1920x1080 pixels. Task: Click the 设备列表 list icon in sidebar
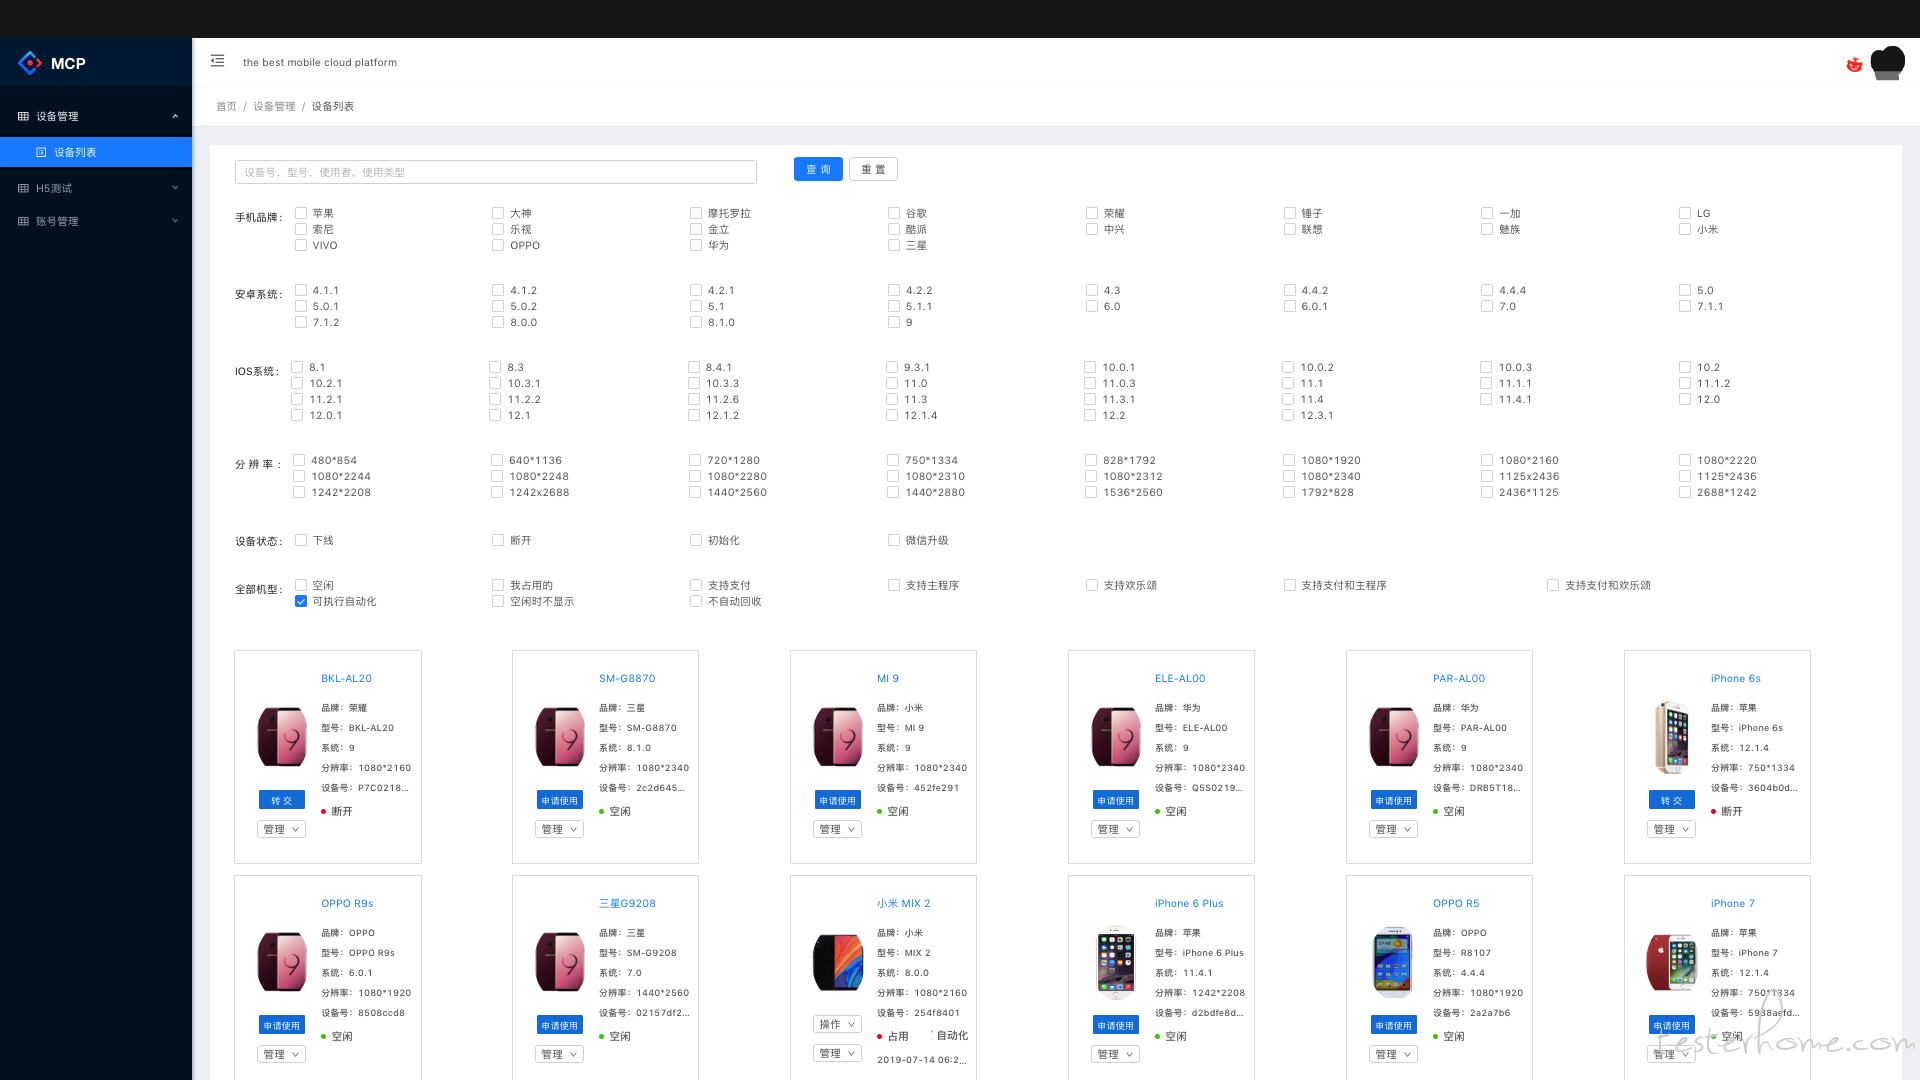pyautogui.click(x=41, y=152)
